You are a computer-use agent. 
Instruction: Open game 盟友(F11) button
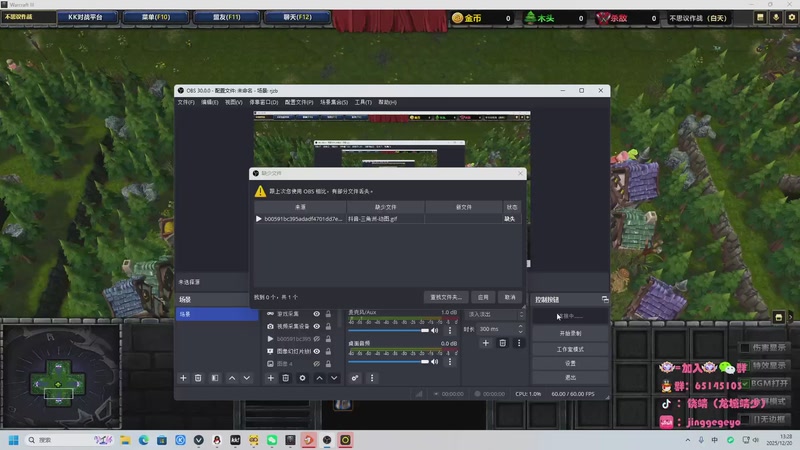click(227, 17)
